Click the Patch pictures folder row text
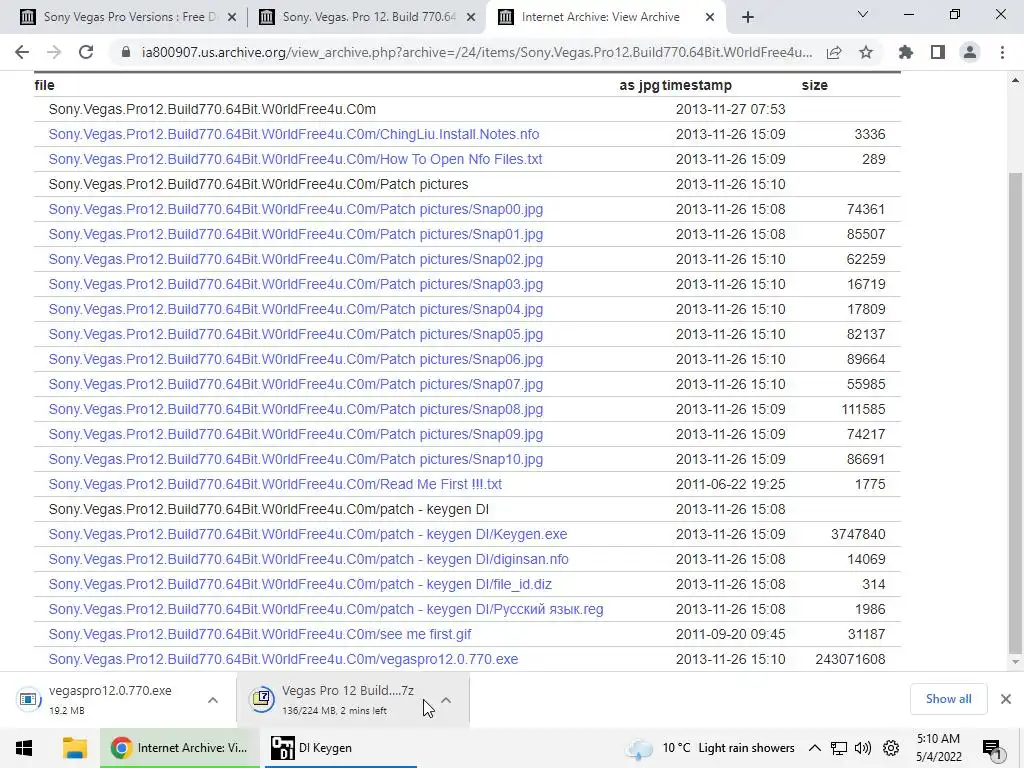Image resolution: width=1024 pixels, height=768 pixels. pyautogui.click(x=258, y=184)
